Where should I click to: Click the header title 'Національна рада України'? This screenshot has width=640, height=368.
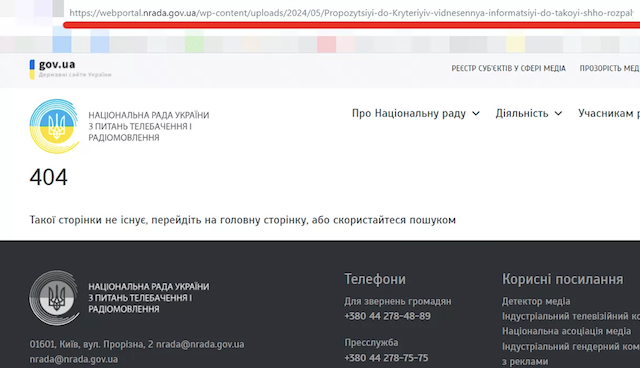tap(149, 126)
